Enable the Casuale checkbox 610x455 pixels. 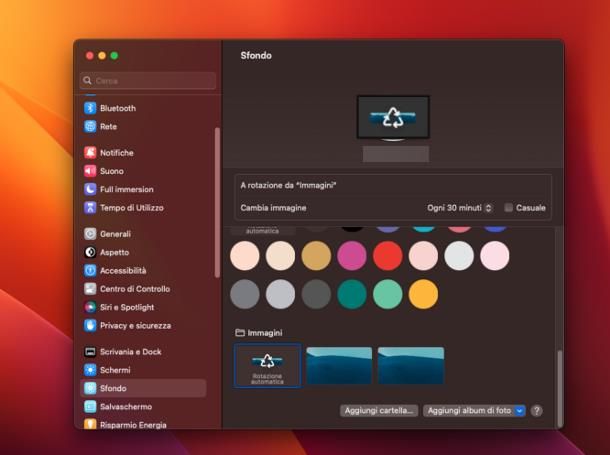pos(508,208)
